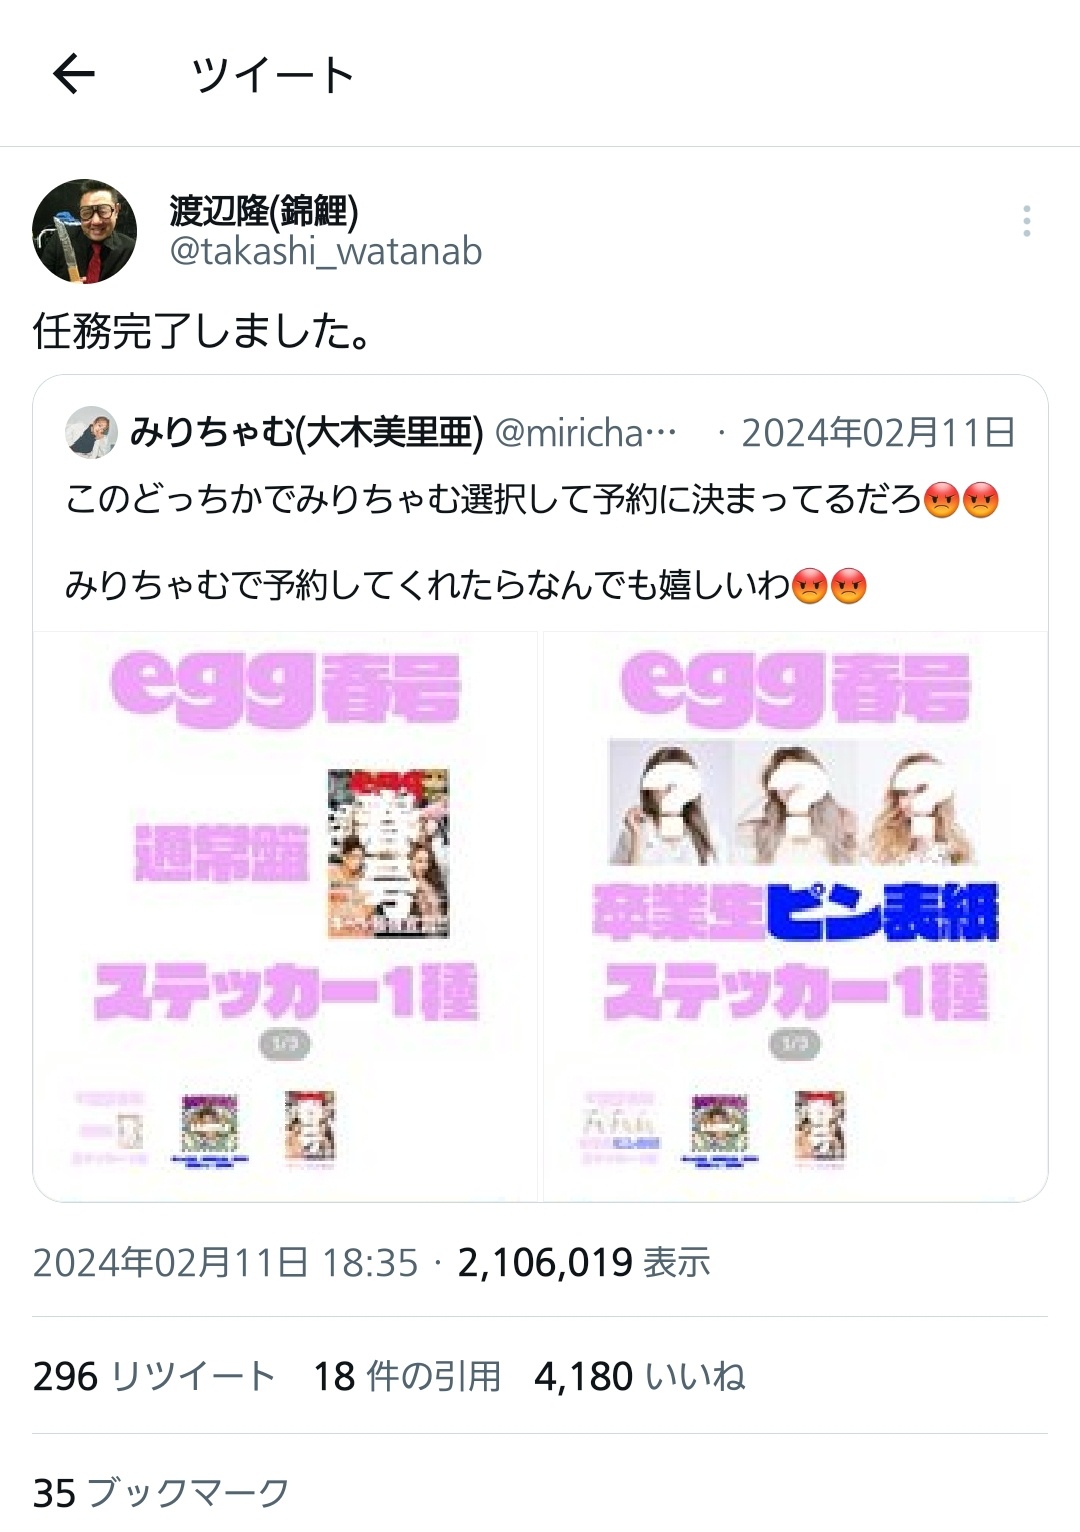This screenshot has width=1080, height=1532.
Task: Click the @takashi_watanab handle
Action: pyautogui.click(x=326, y=251)
